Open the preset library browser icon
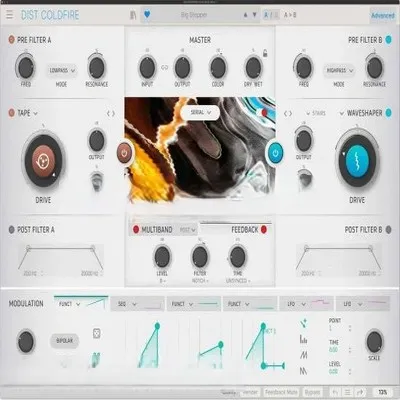 [133, 15]
